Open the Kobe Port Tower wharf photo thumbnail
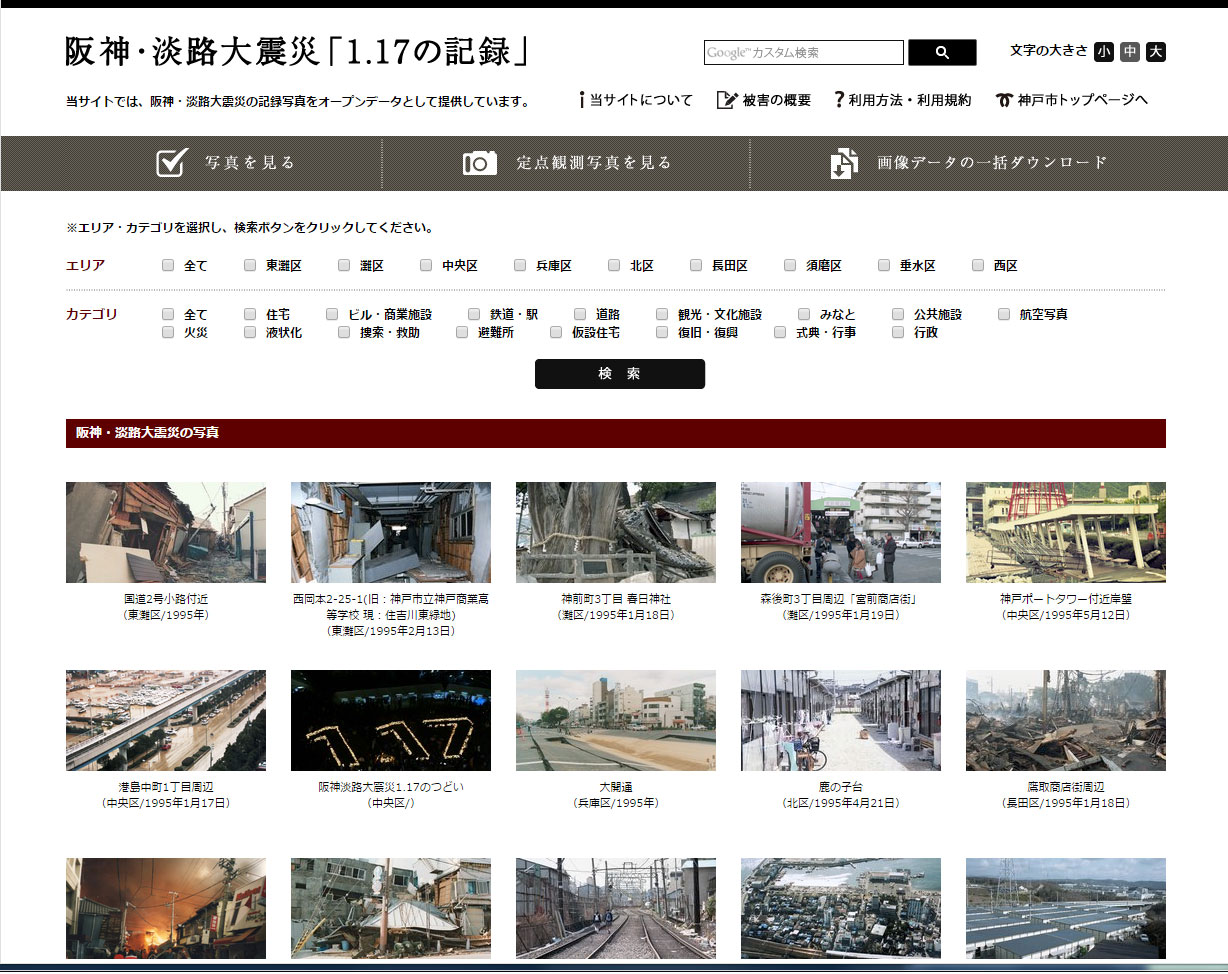The height and width of the screenshot is (974, 1228). tap(1066, 533)
